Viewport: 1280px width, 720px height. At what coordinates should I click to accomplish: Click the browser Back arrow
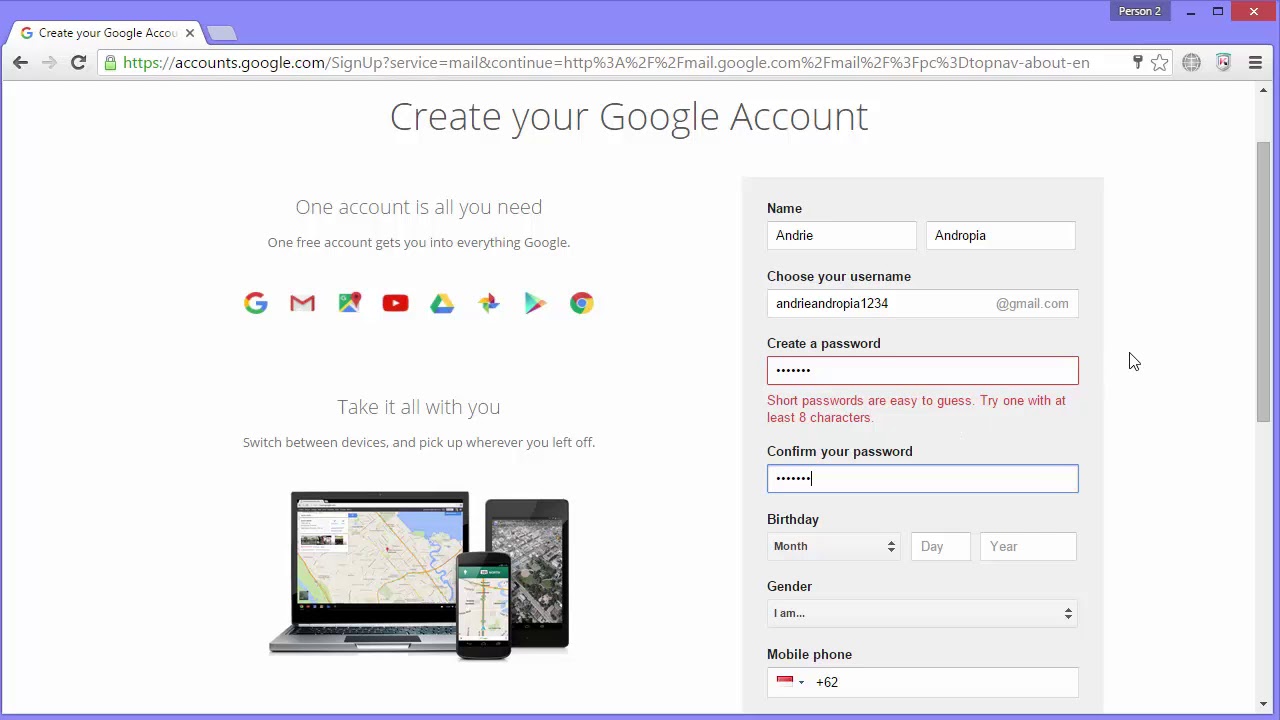pos(20,62)
